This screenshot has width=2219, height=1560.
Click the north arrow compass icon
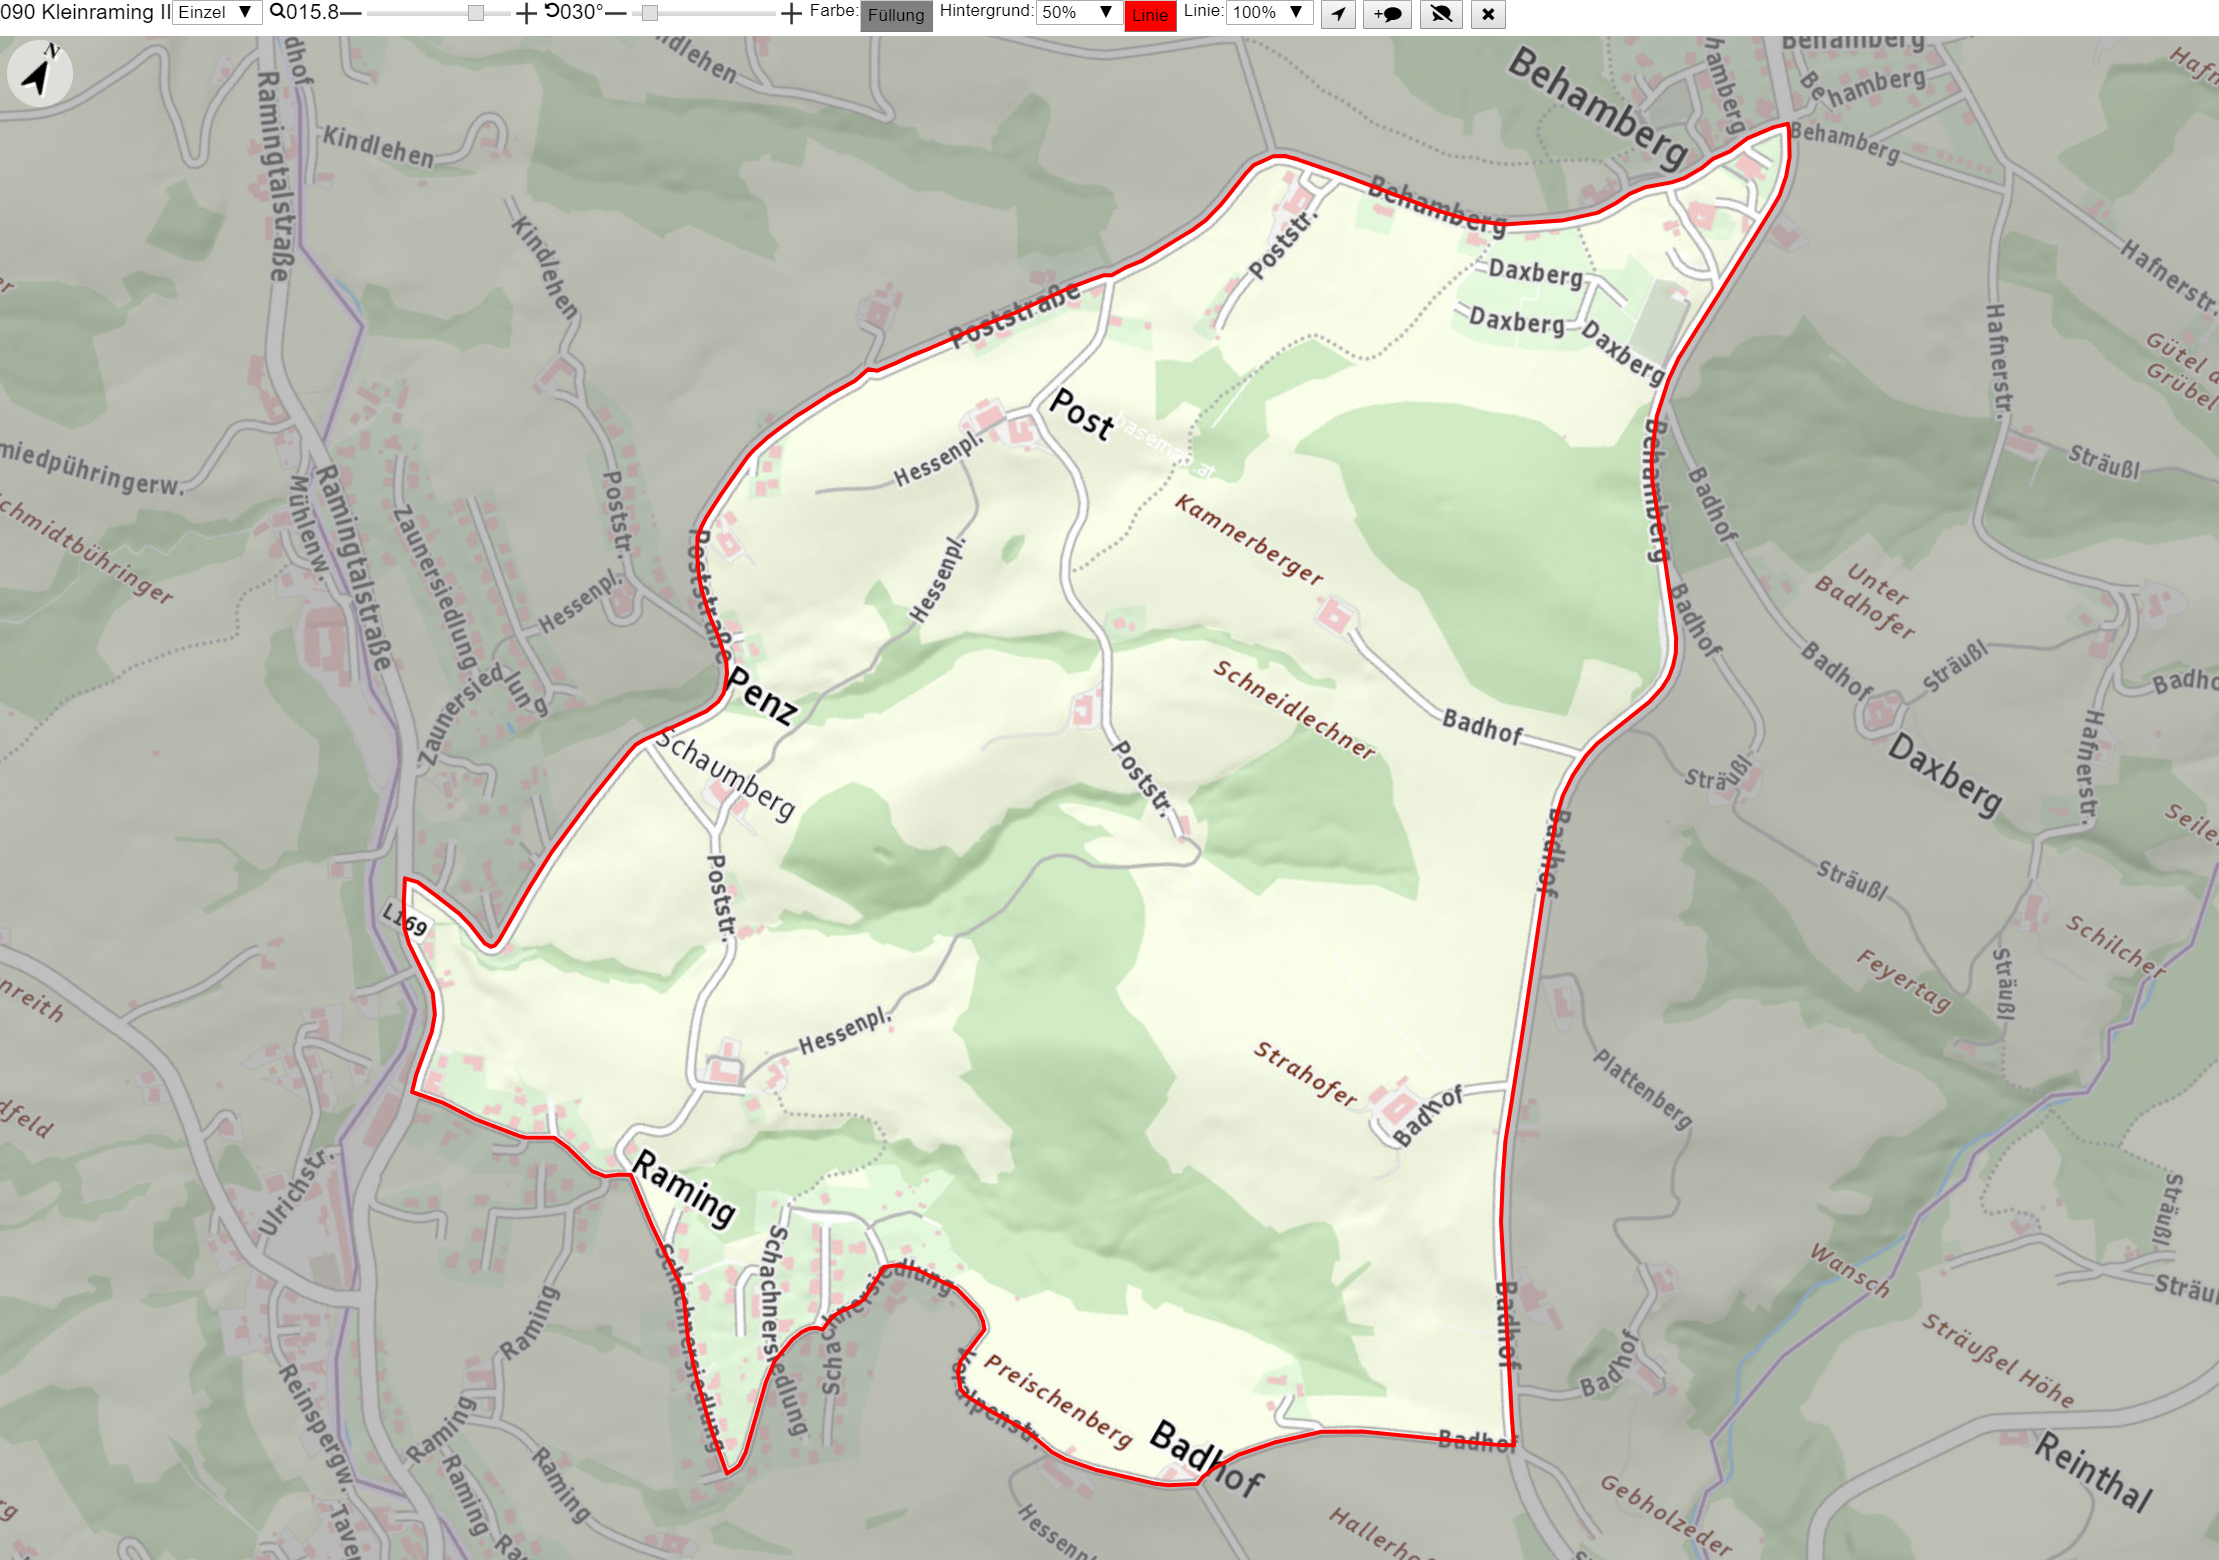coord(39,73)
